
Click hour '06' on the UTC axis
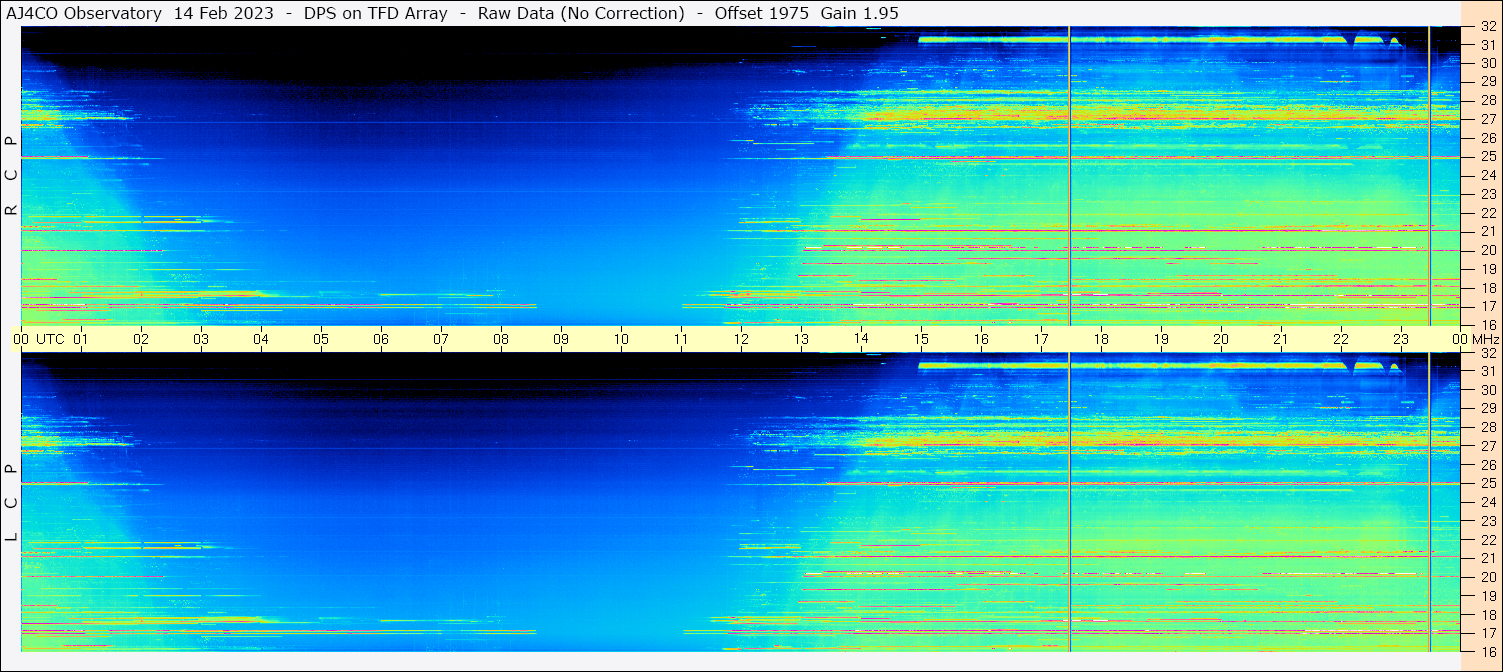[x=381, y=339]
